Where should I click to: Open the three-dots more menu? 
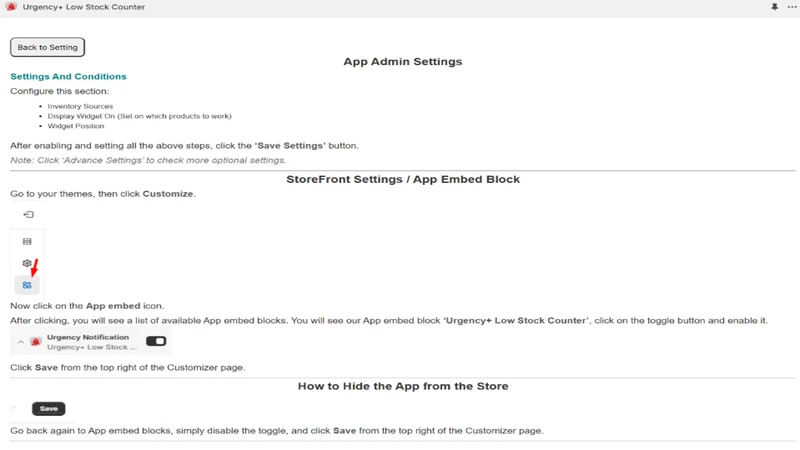pos(791,7)
